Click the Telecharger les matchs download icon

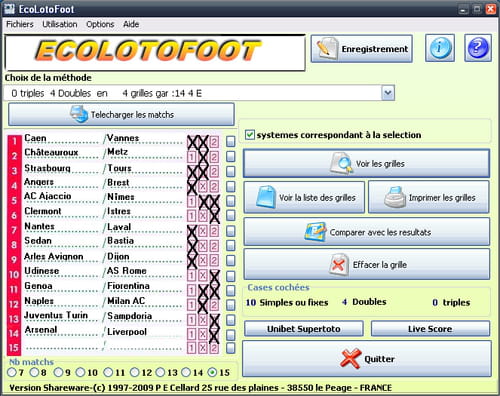(79, 114)
